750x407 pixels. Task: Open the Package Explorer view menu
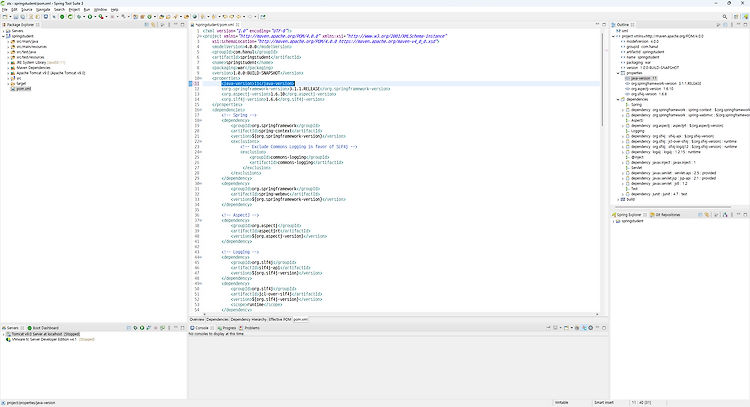tap(169, 24)
